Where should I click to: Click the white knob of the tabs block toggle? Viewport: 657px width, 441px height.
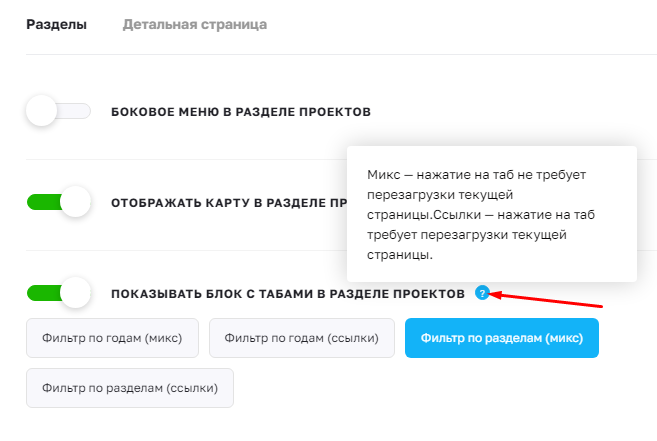[75, 293]
